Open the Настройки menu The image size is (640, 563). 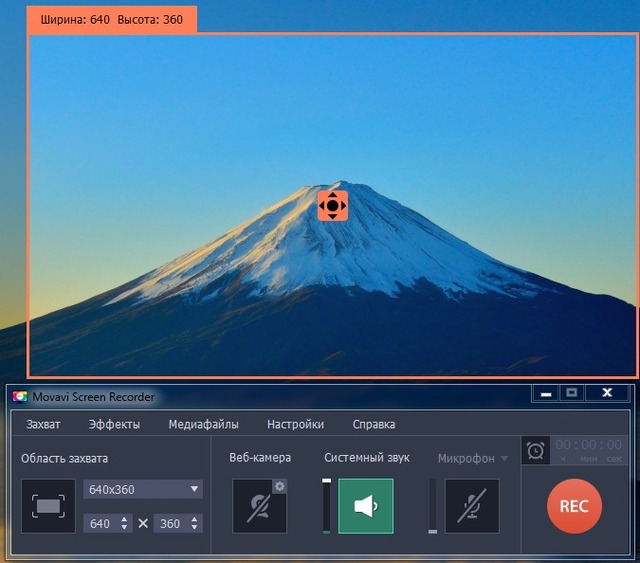click(296, 424)
